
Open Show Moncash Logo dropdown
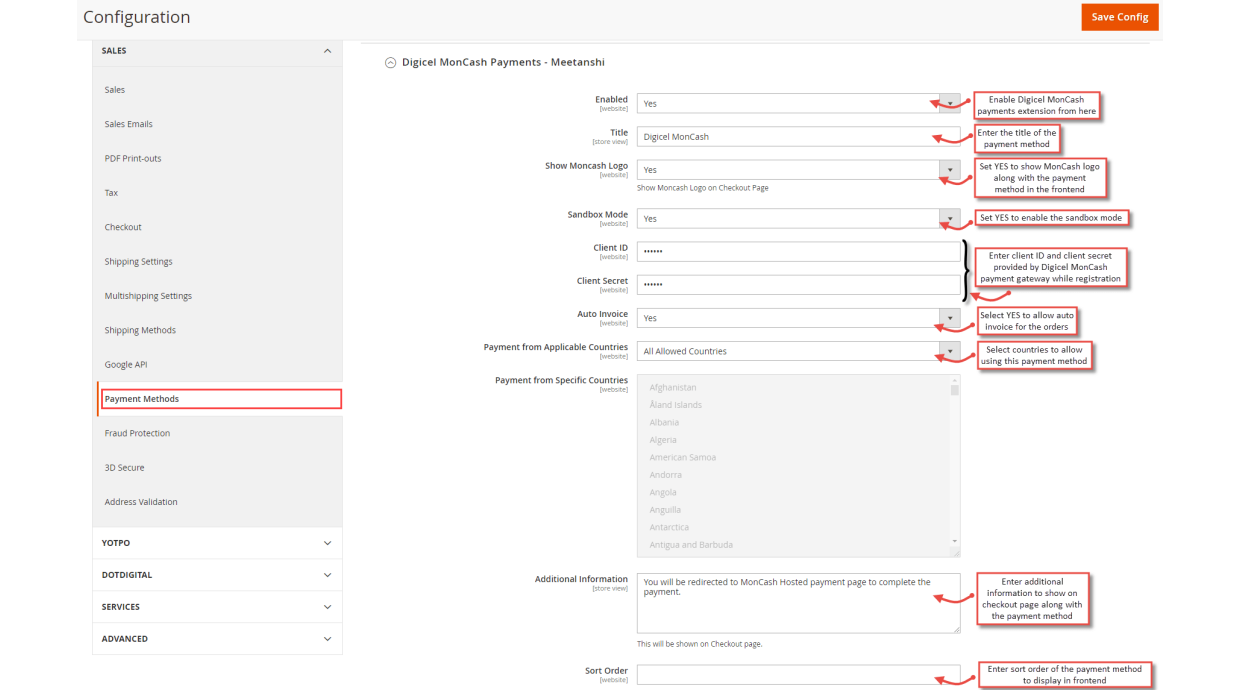[798, 170]
